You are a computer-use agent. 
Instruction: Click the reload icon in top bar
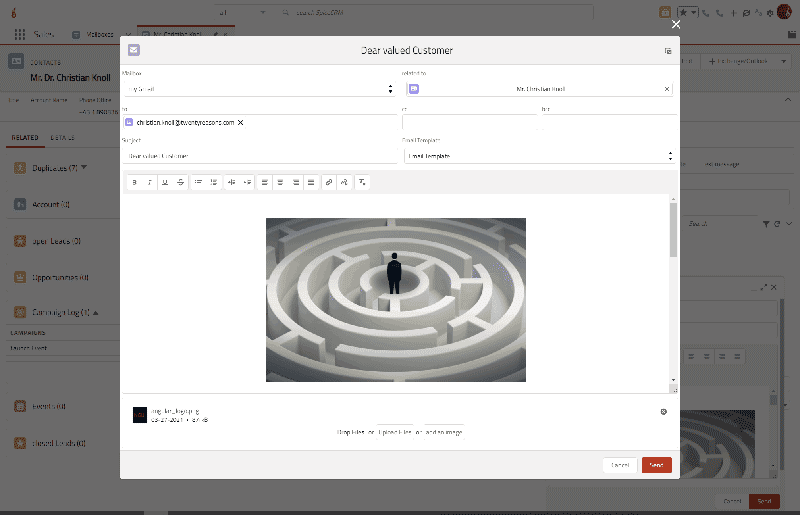[746, 13]
